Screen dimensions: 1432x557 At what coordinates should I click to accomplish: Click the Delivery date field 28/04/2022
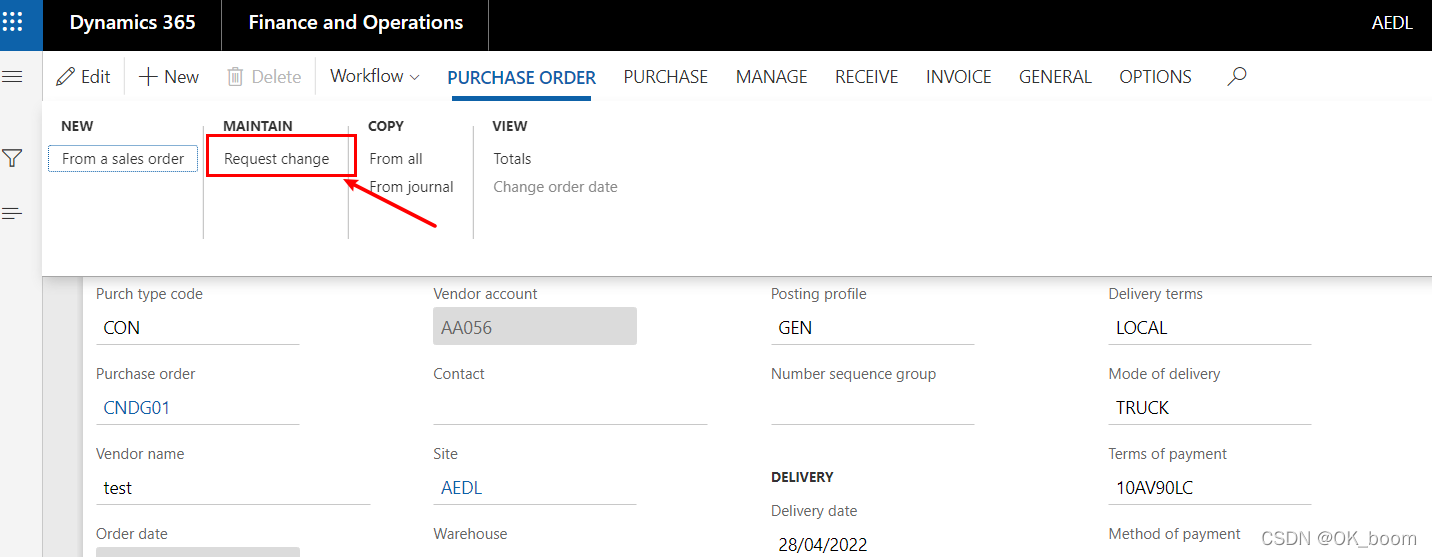click(872, 545)
